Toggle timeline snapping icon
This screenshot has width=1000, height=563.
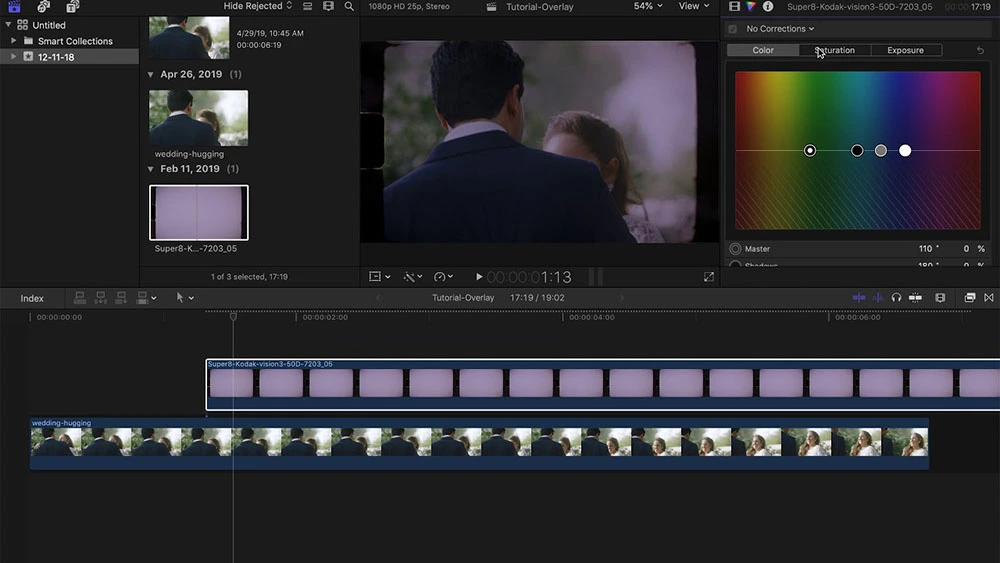(915, 298)
